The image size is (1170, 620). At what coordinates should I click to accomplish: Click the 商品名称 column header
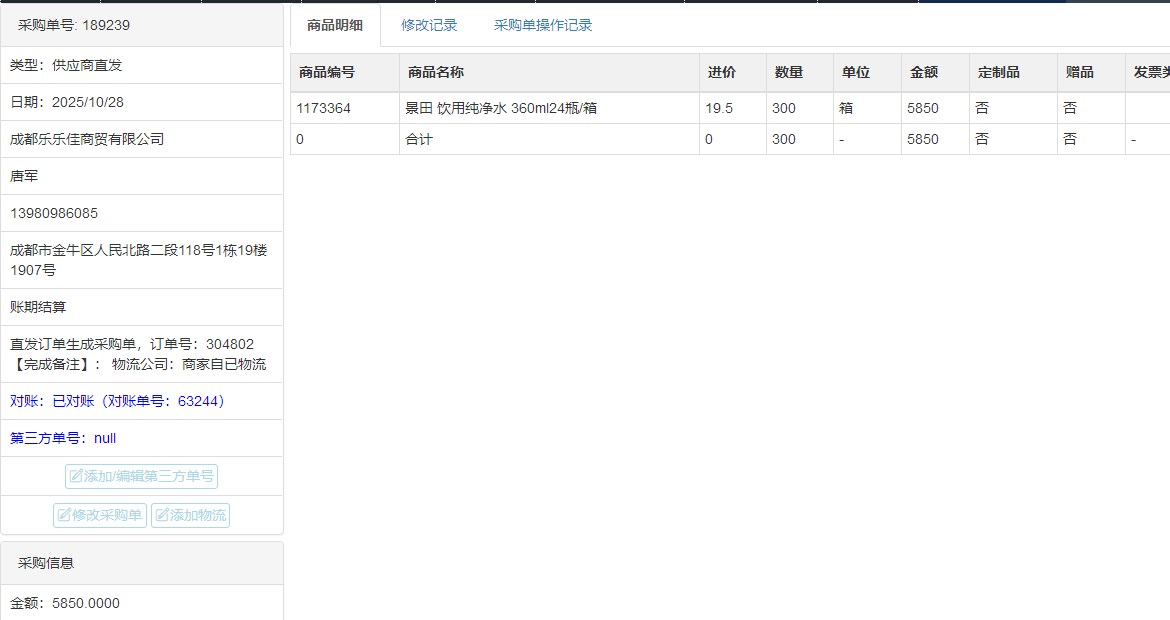coord(435,73)
